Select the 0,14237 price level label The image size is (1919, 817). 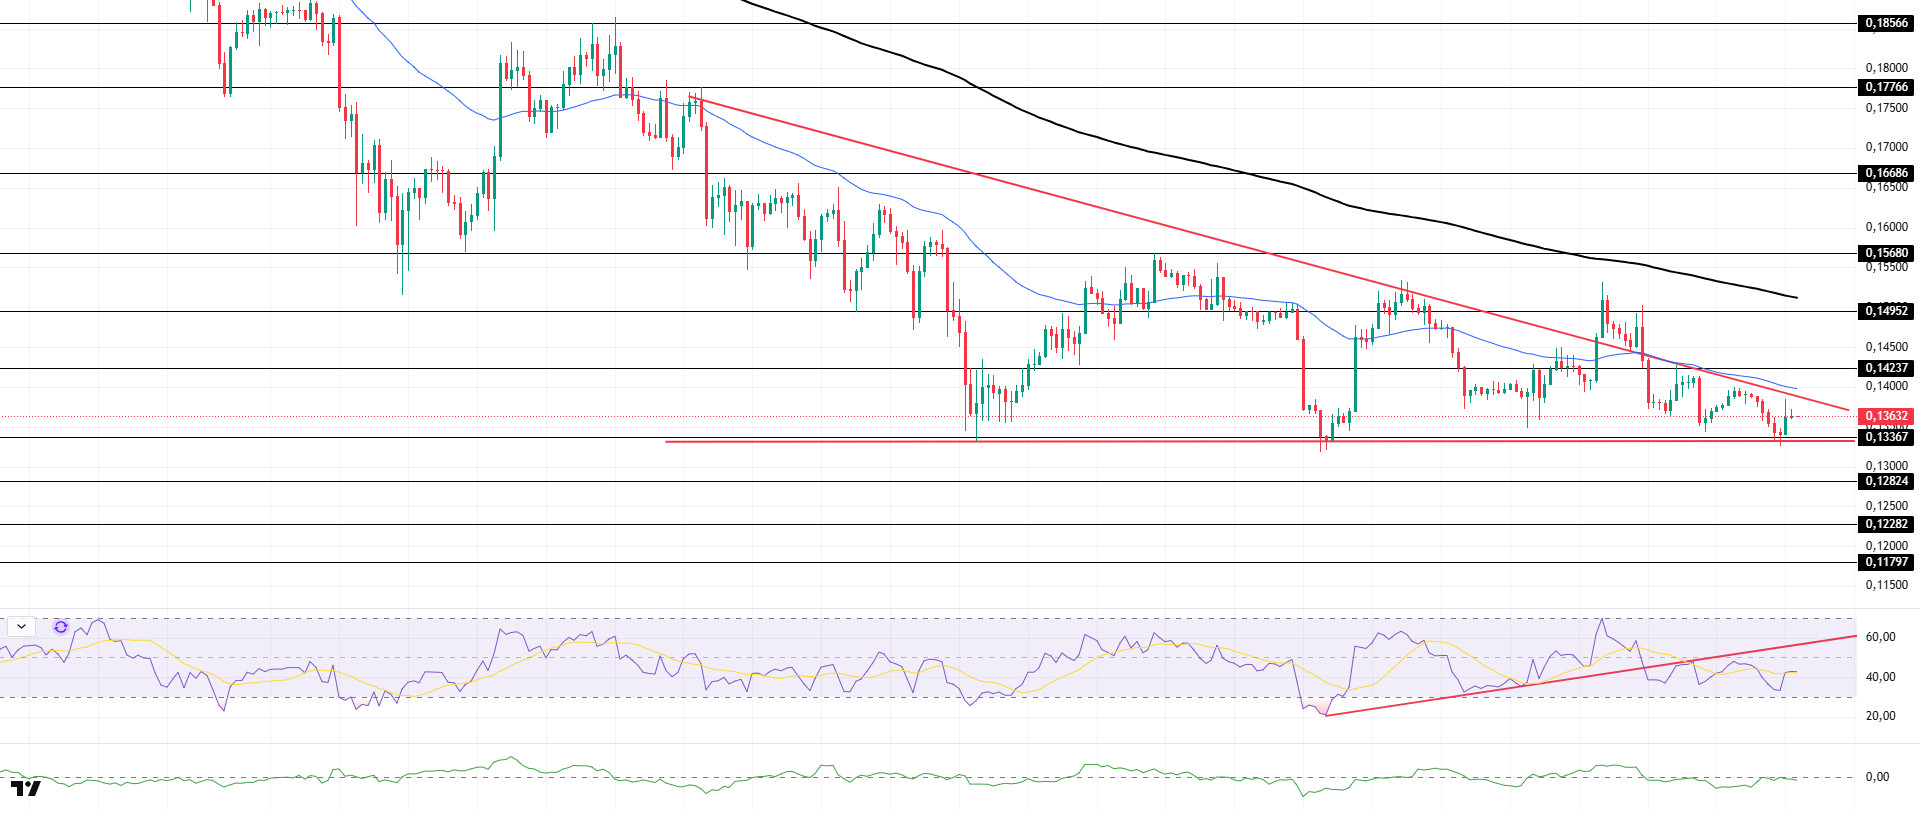(x=1885, y=368)
